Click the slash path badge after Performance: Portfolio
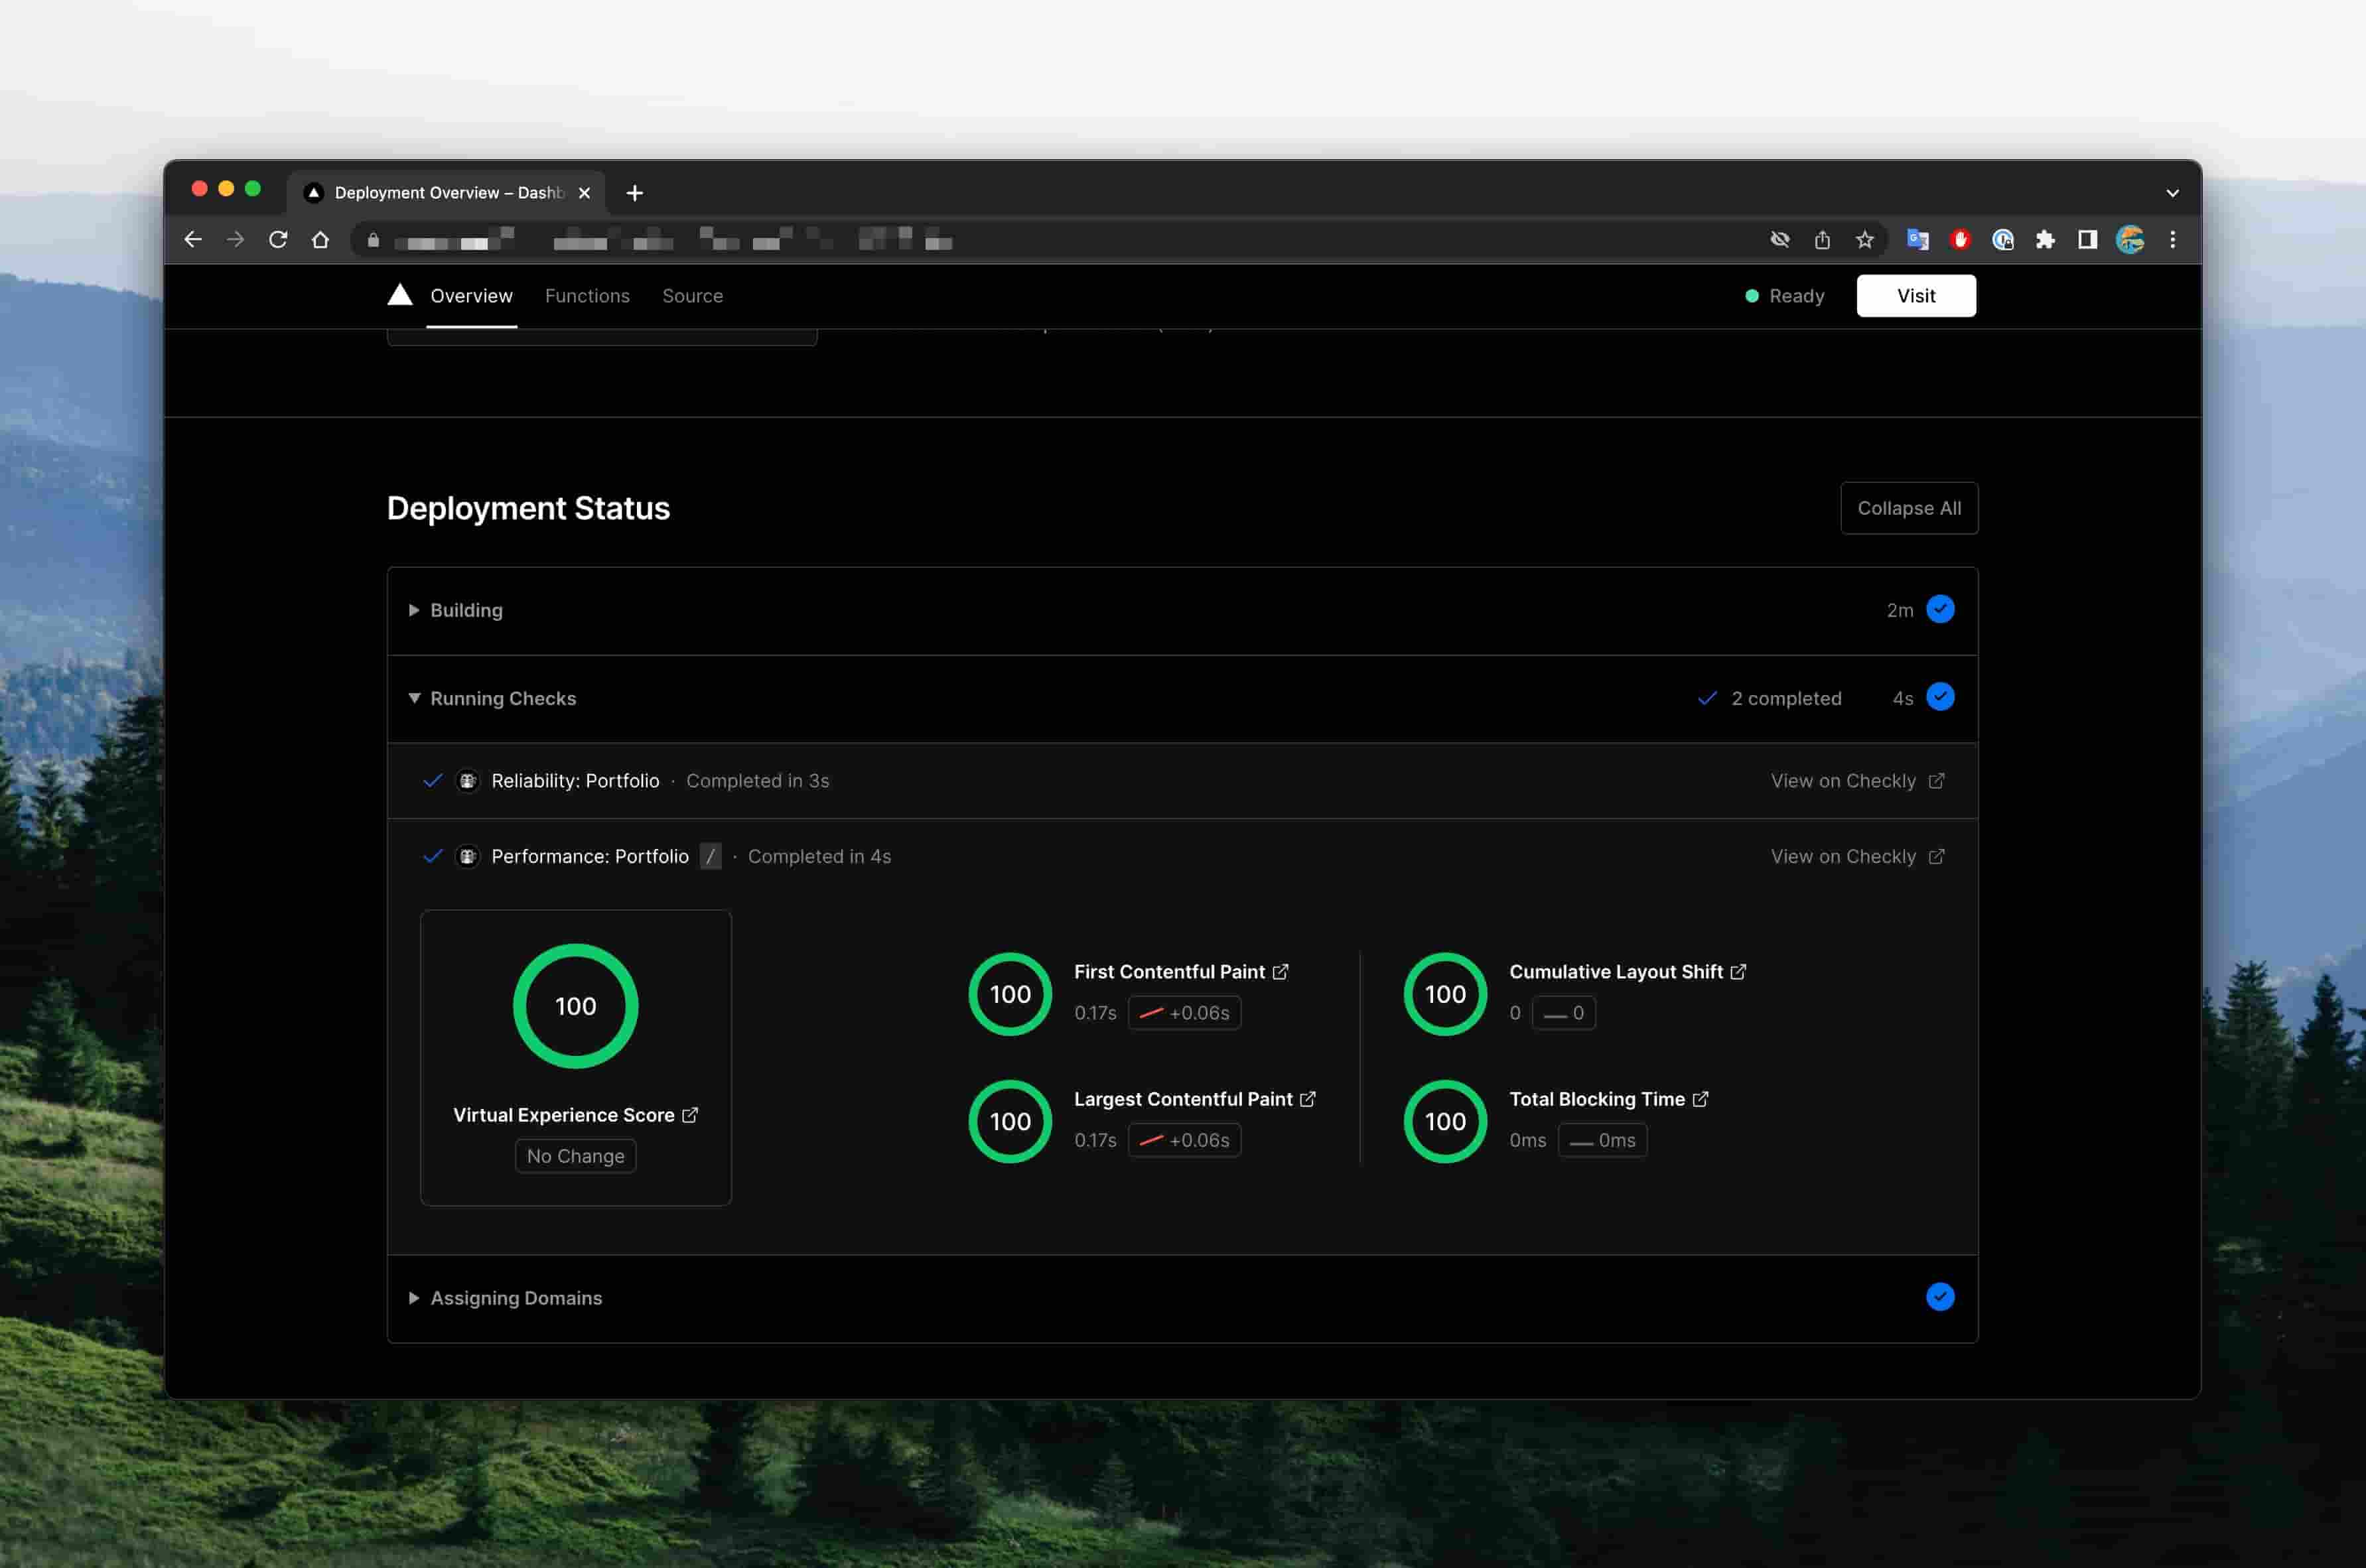2366x1568 pixels. [710, 857]
